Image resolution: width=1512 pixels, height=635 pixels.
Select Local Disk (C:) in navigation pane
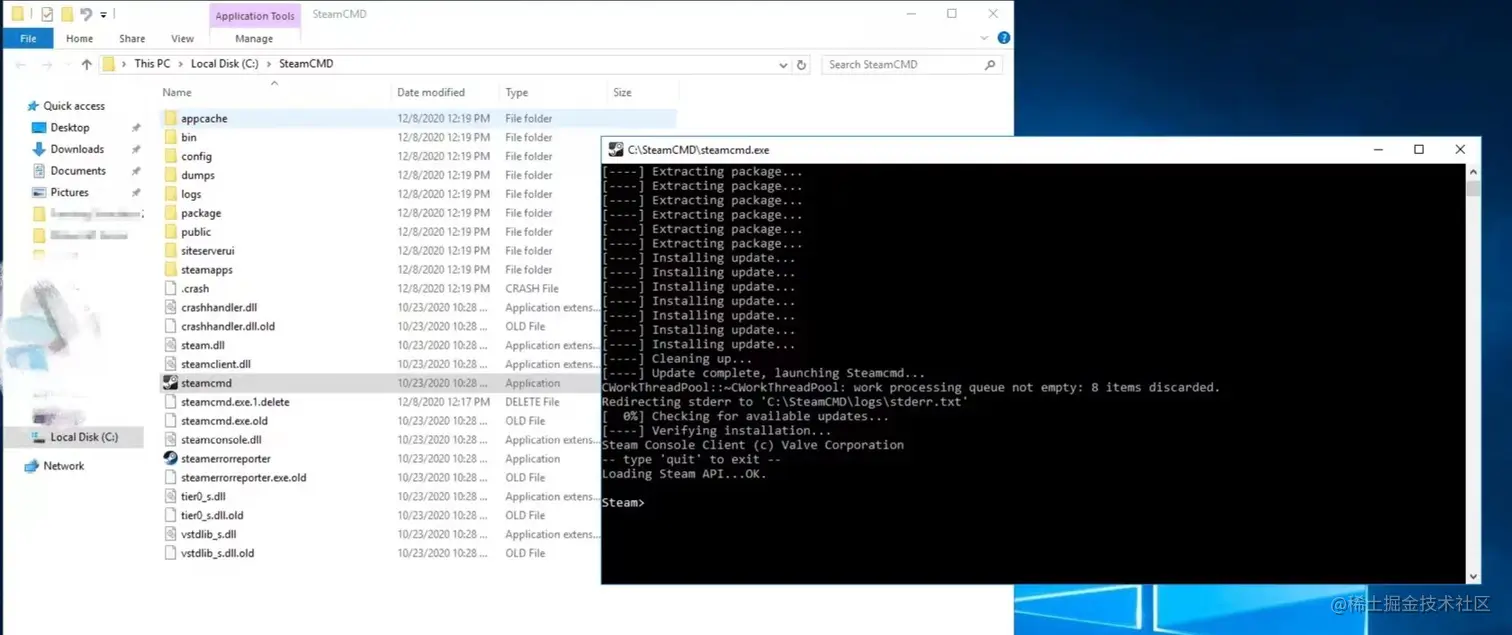pos(84,437)
